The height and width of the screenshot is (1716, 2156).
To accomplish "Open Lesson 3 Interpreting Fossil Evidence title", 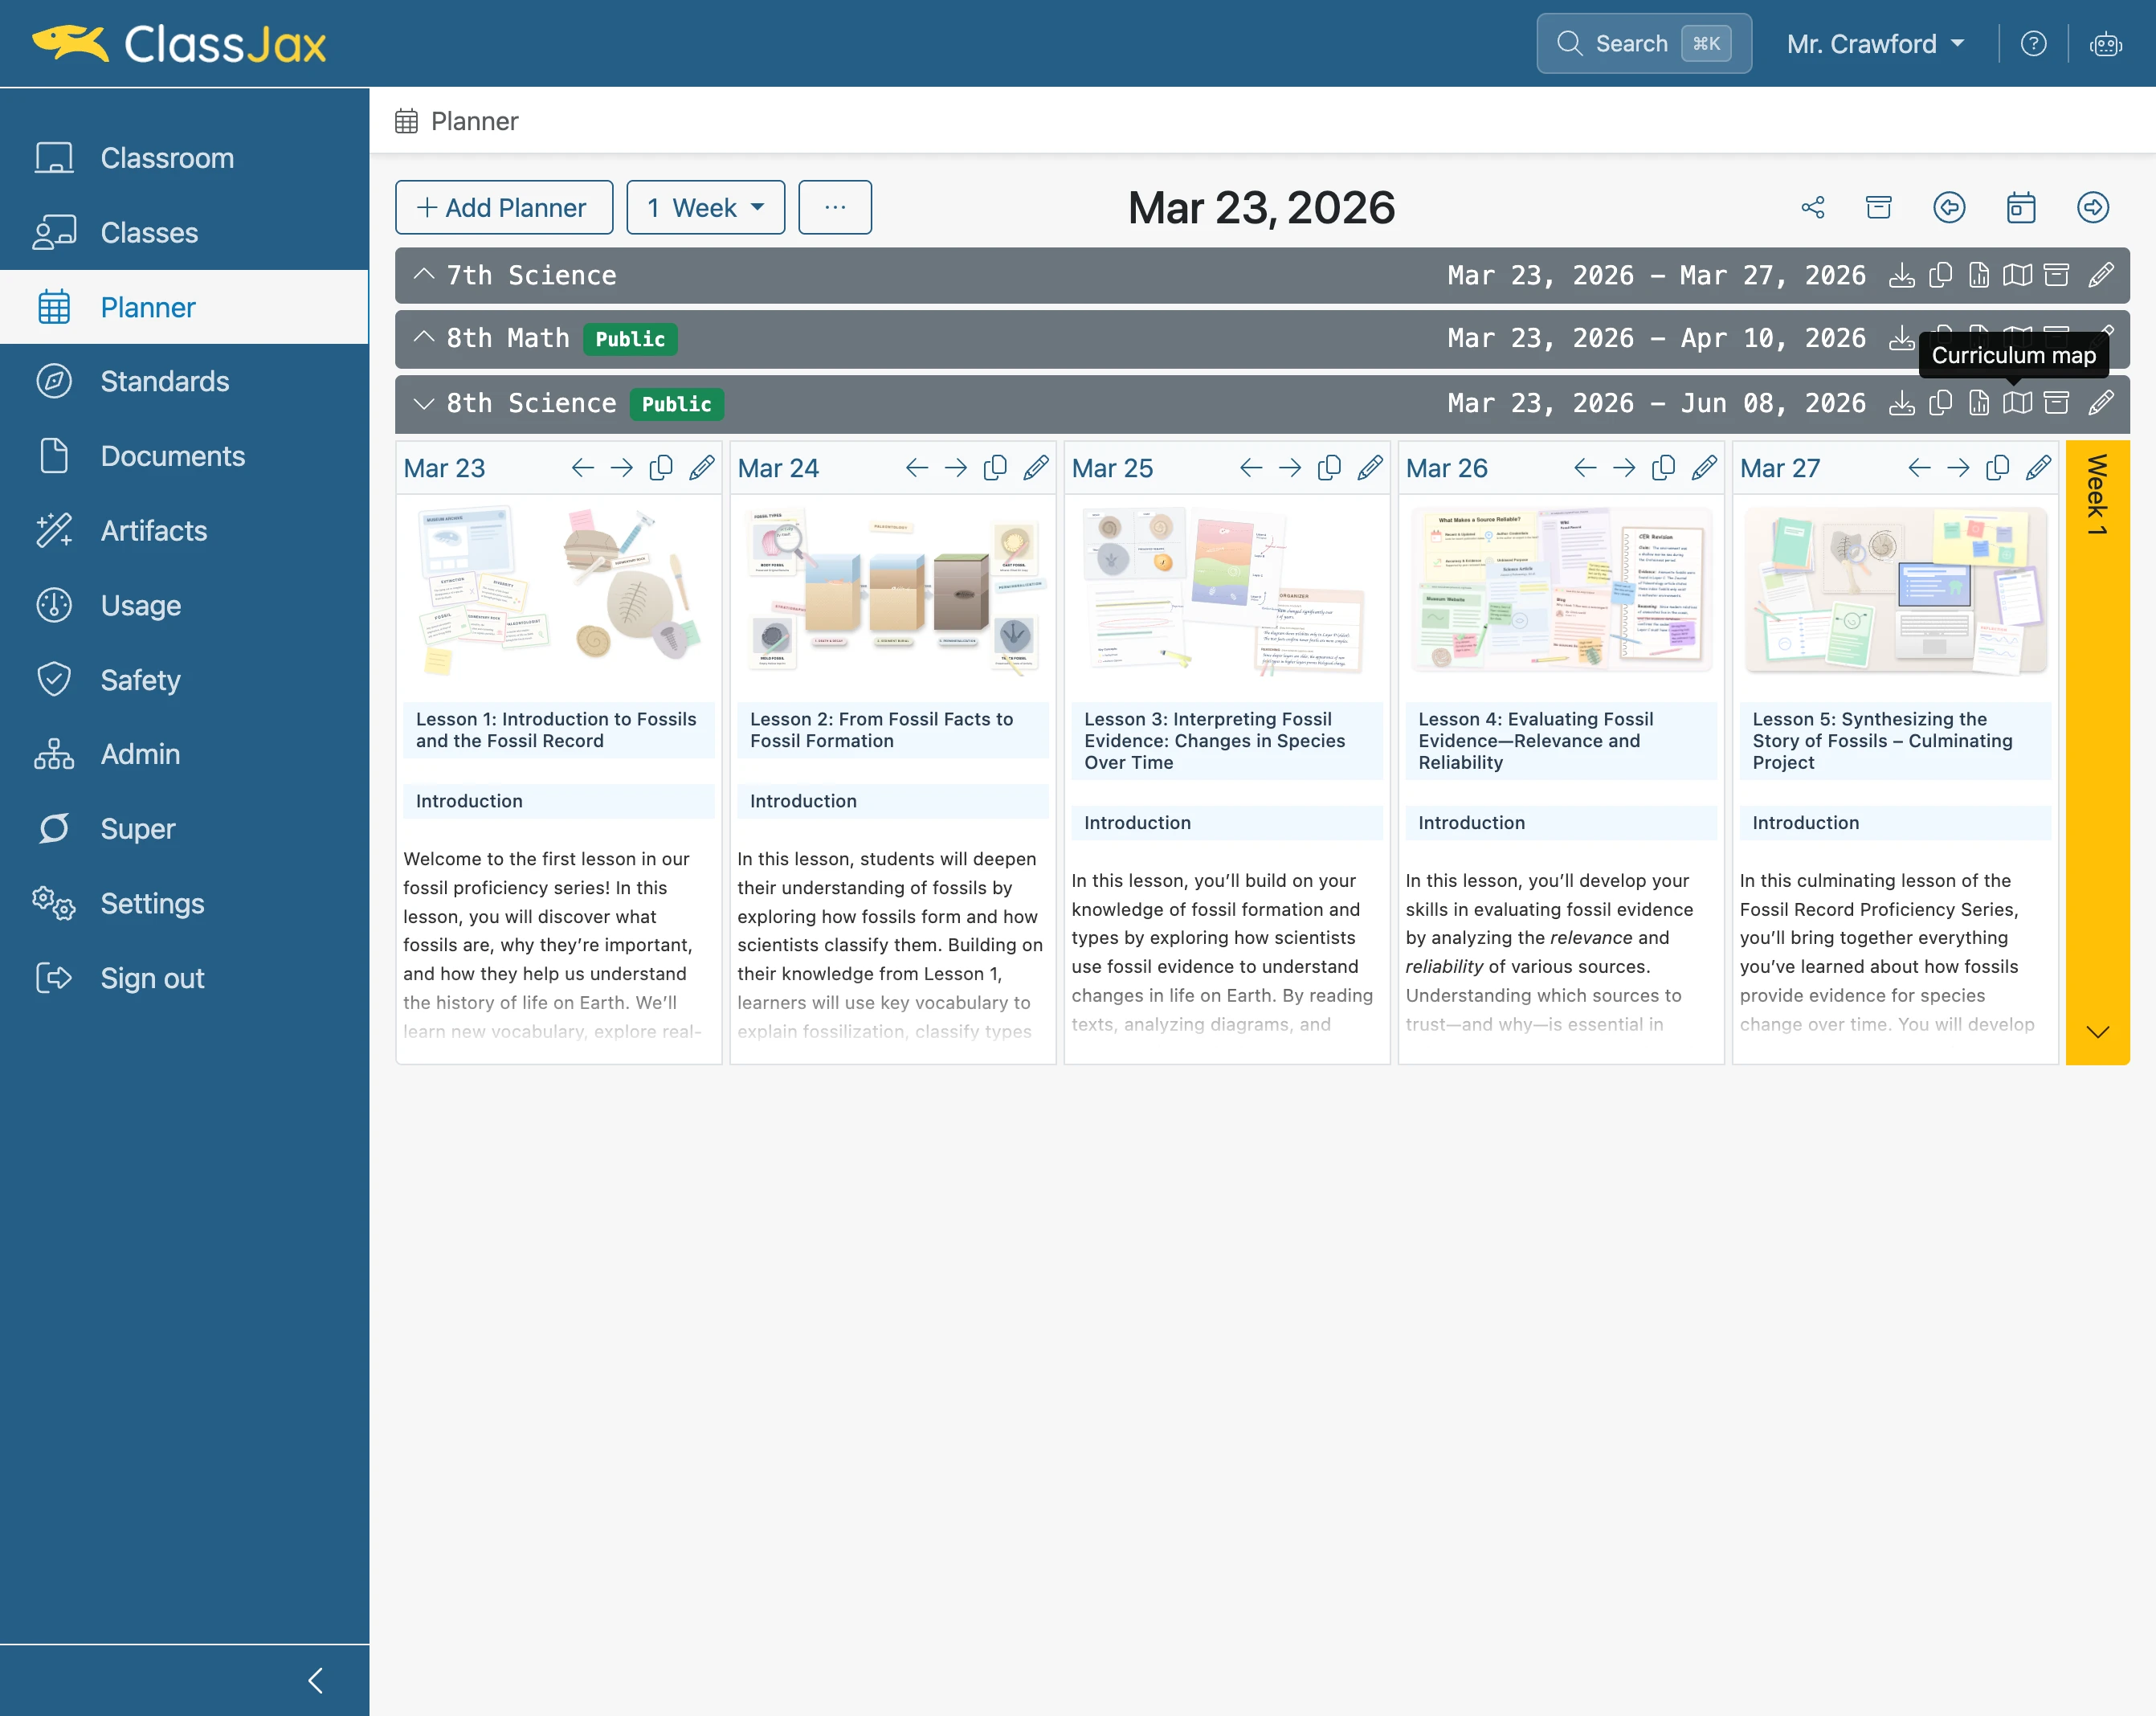I will (x=1226, y=741).
